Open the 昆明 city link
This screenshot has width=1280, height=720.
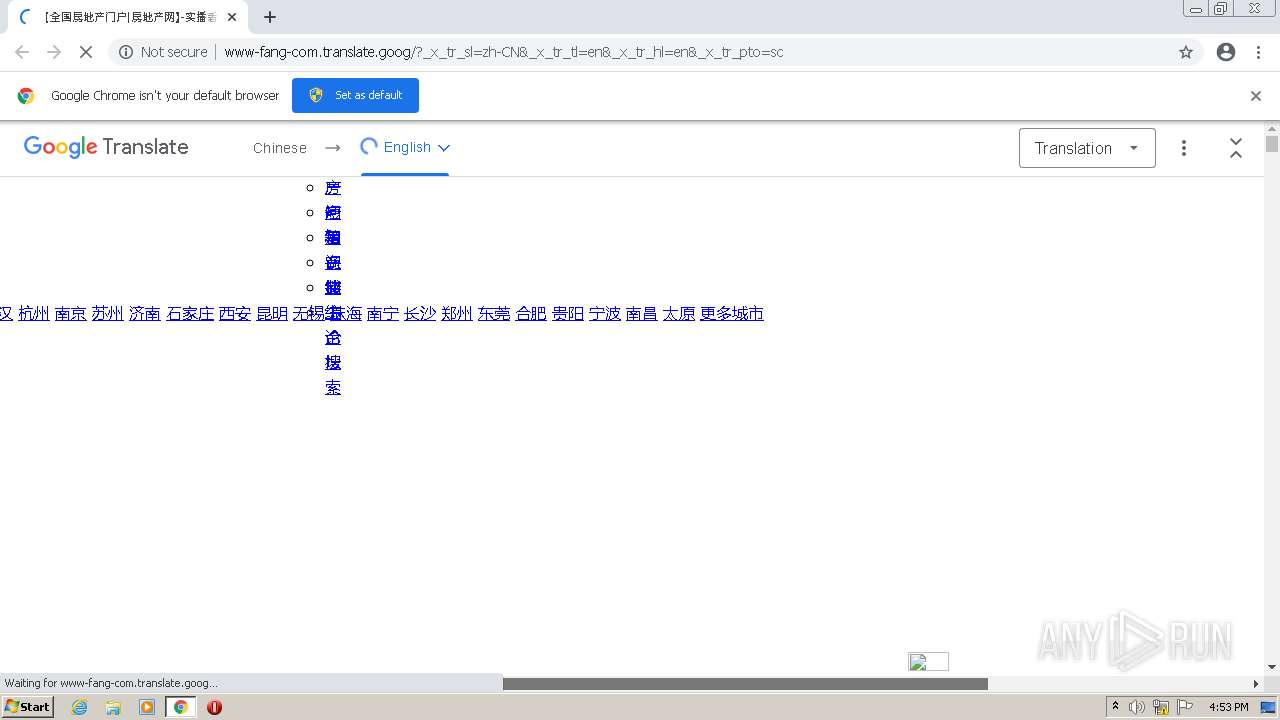[272, 314]
